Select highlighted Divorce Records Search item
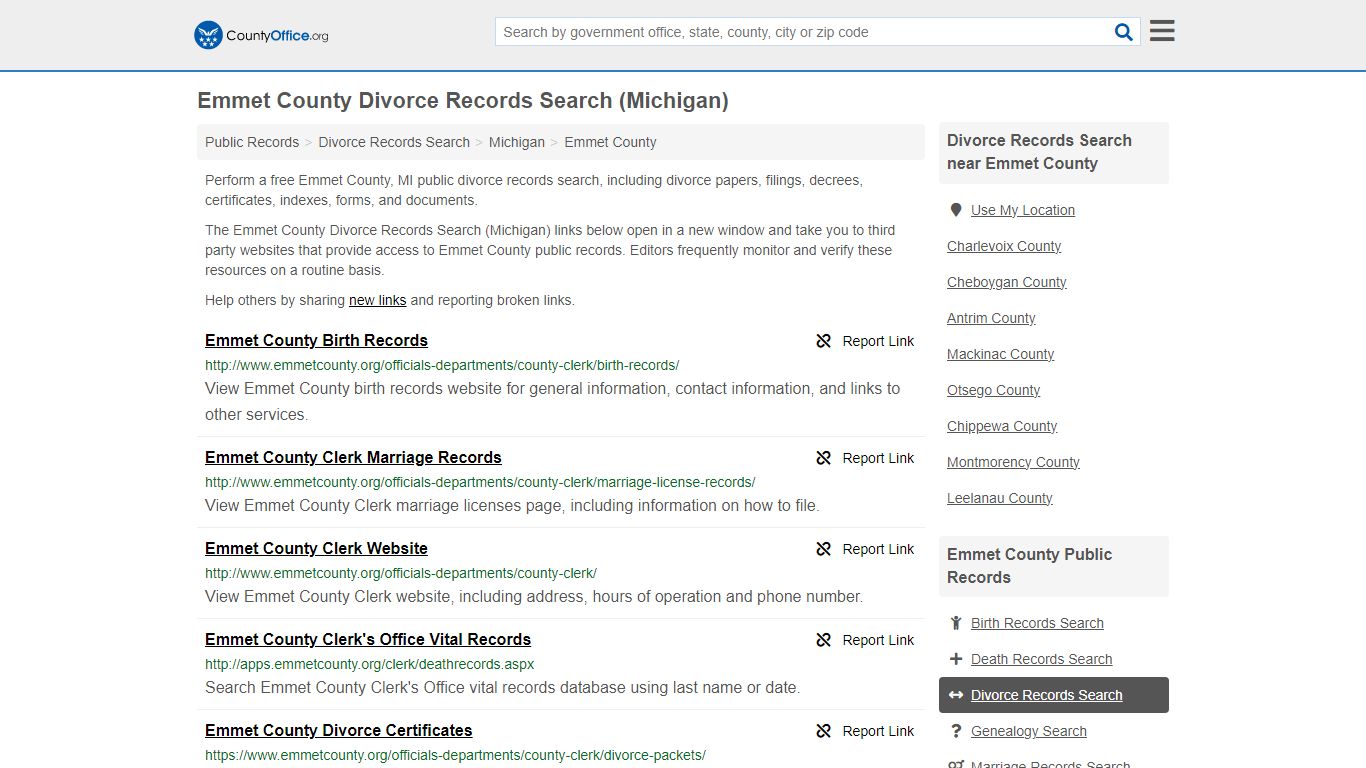 tap(1054, 695)
